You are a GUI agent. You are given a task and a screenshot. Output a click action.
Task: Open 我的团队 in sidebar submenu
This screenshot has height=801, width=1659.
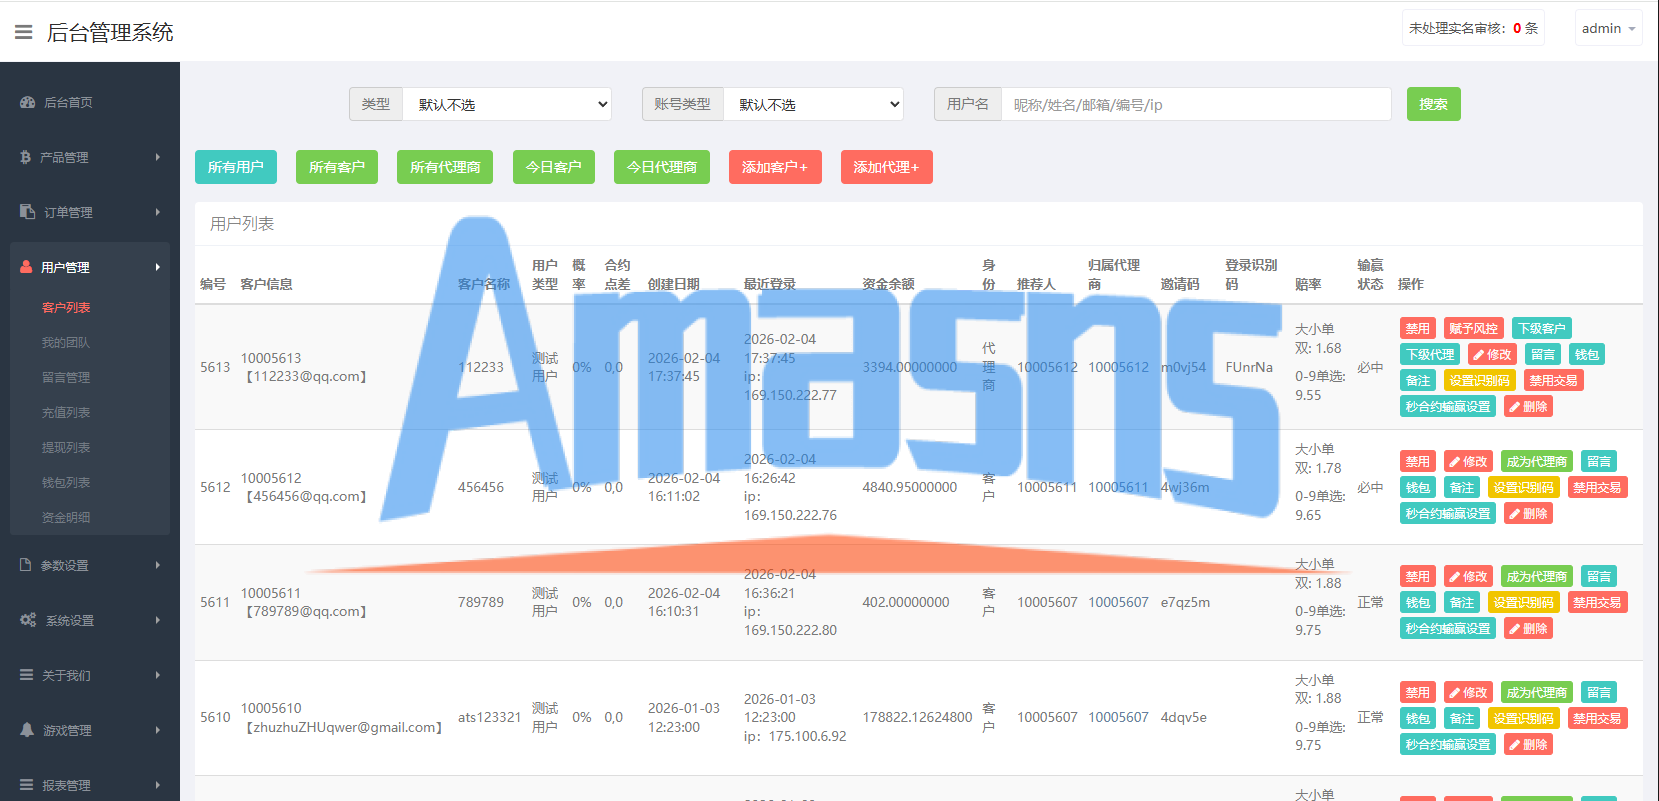coord(66,342)
